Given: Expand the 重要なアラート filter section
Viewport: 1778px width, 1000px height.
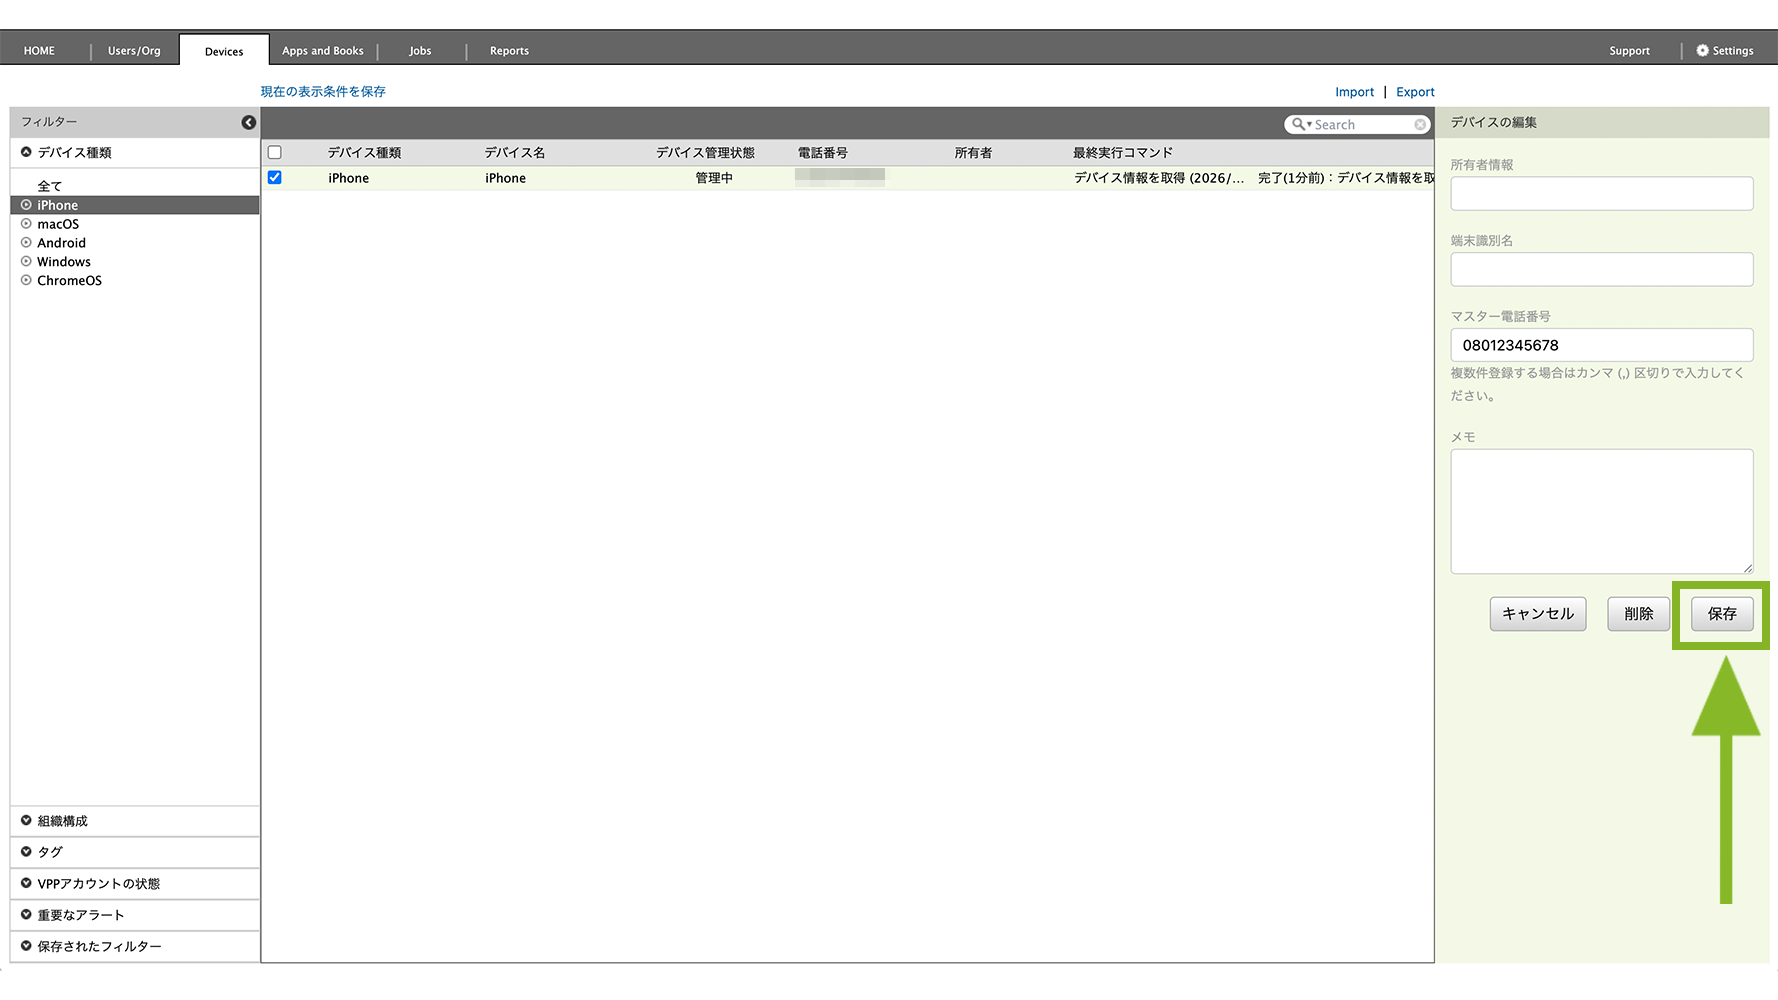Looking at the screenshot, I should coord(27,915).
